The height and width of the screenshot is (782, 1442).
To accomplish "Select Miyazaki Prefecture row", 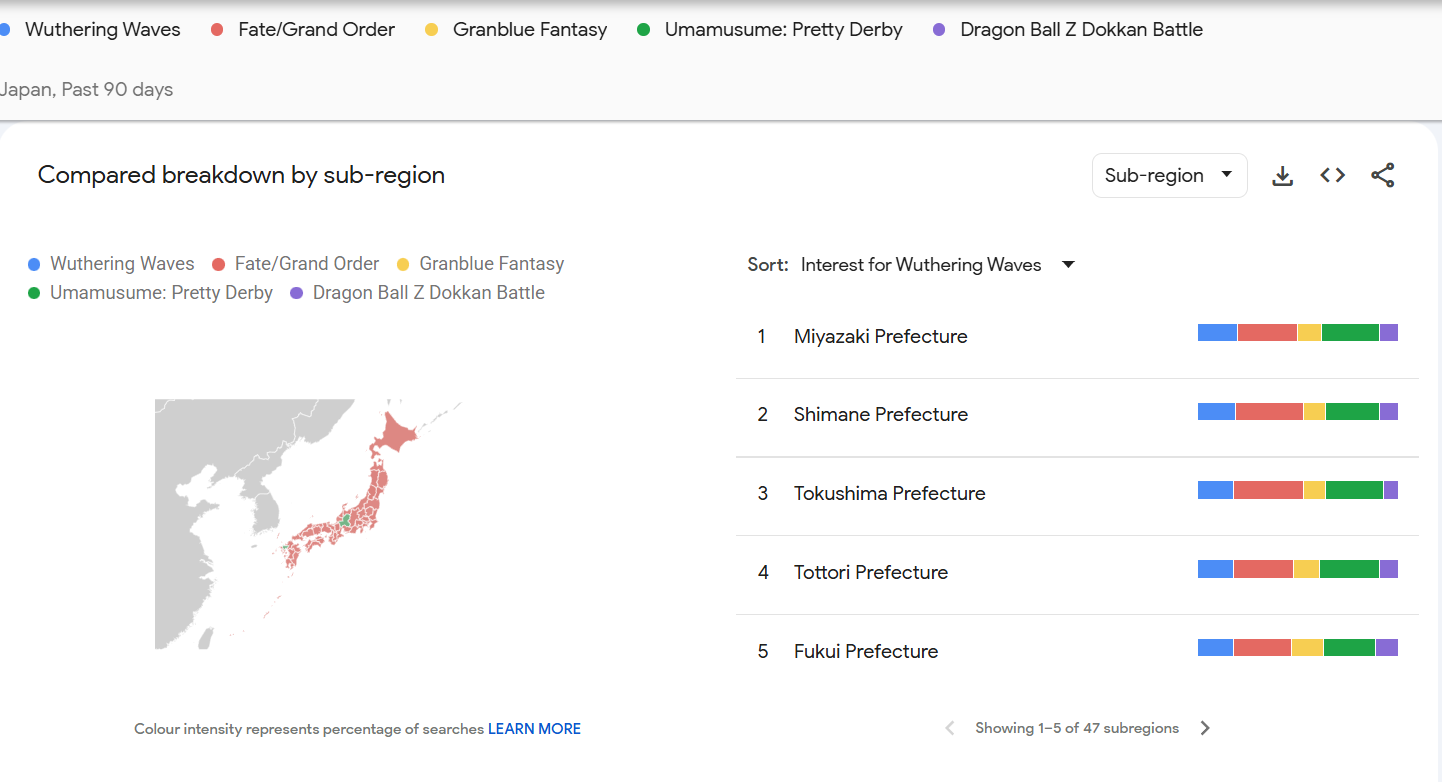I will click(x=880, y=337).
